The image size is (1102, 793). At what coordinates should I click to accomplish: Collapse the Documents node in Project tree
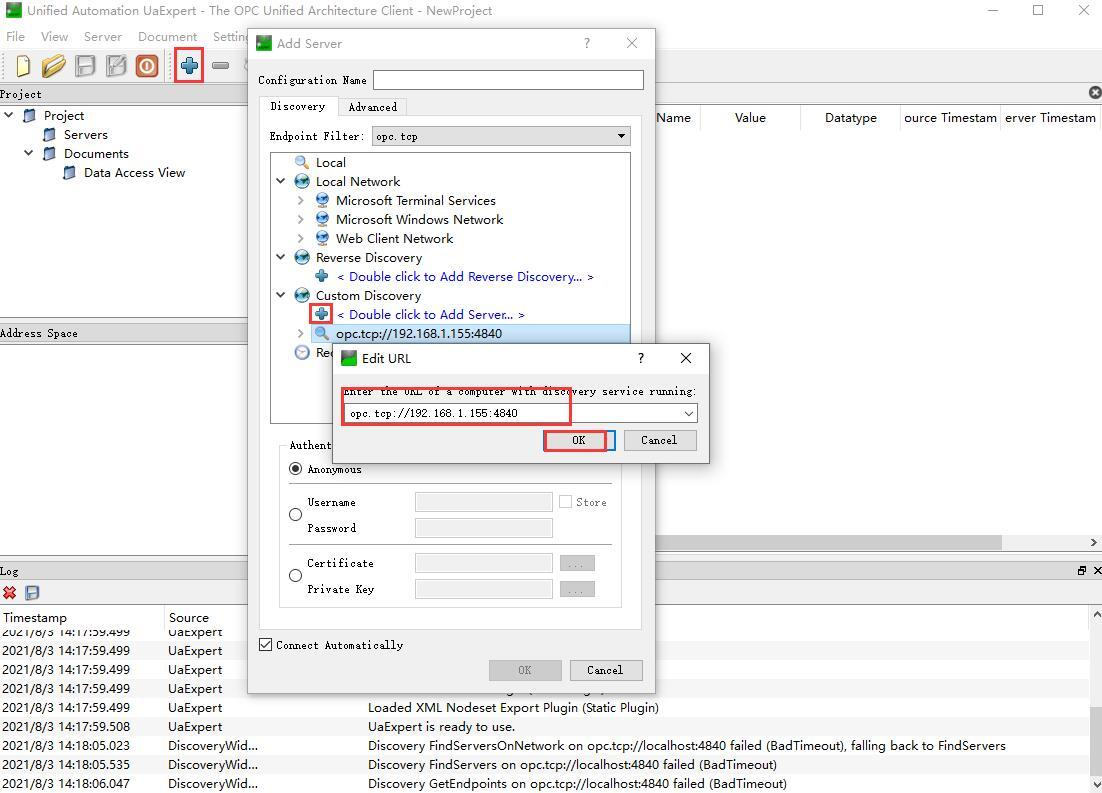click(29, 153)
